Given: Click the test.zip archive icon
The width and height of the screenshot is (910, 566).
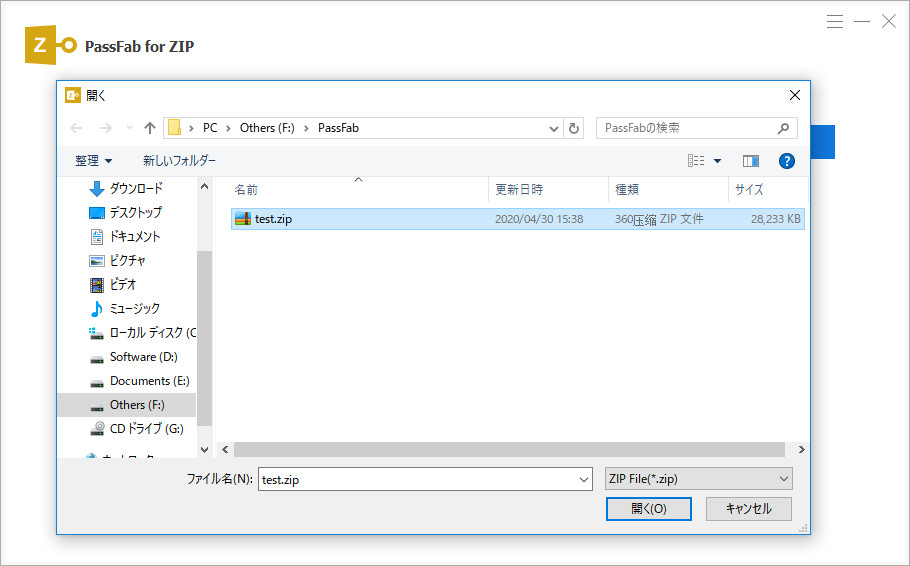Looking at the screenshot, I should click(x=243, y=219).
